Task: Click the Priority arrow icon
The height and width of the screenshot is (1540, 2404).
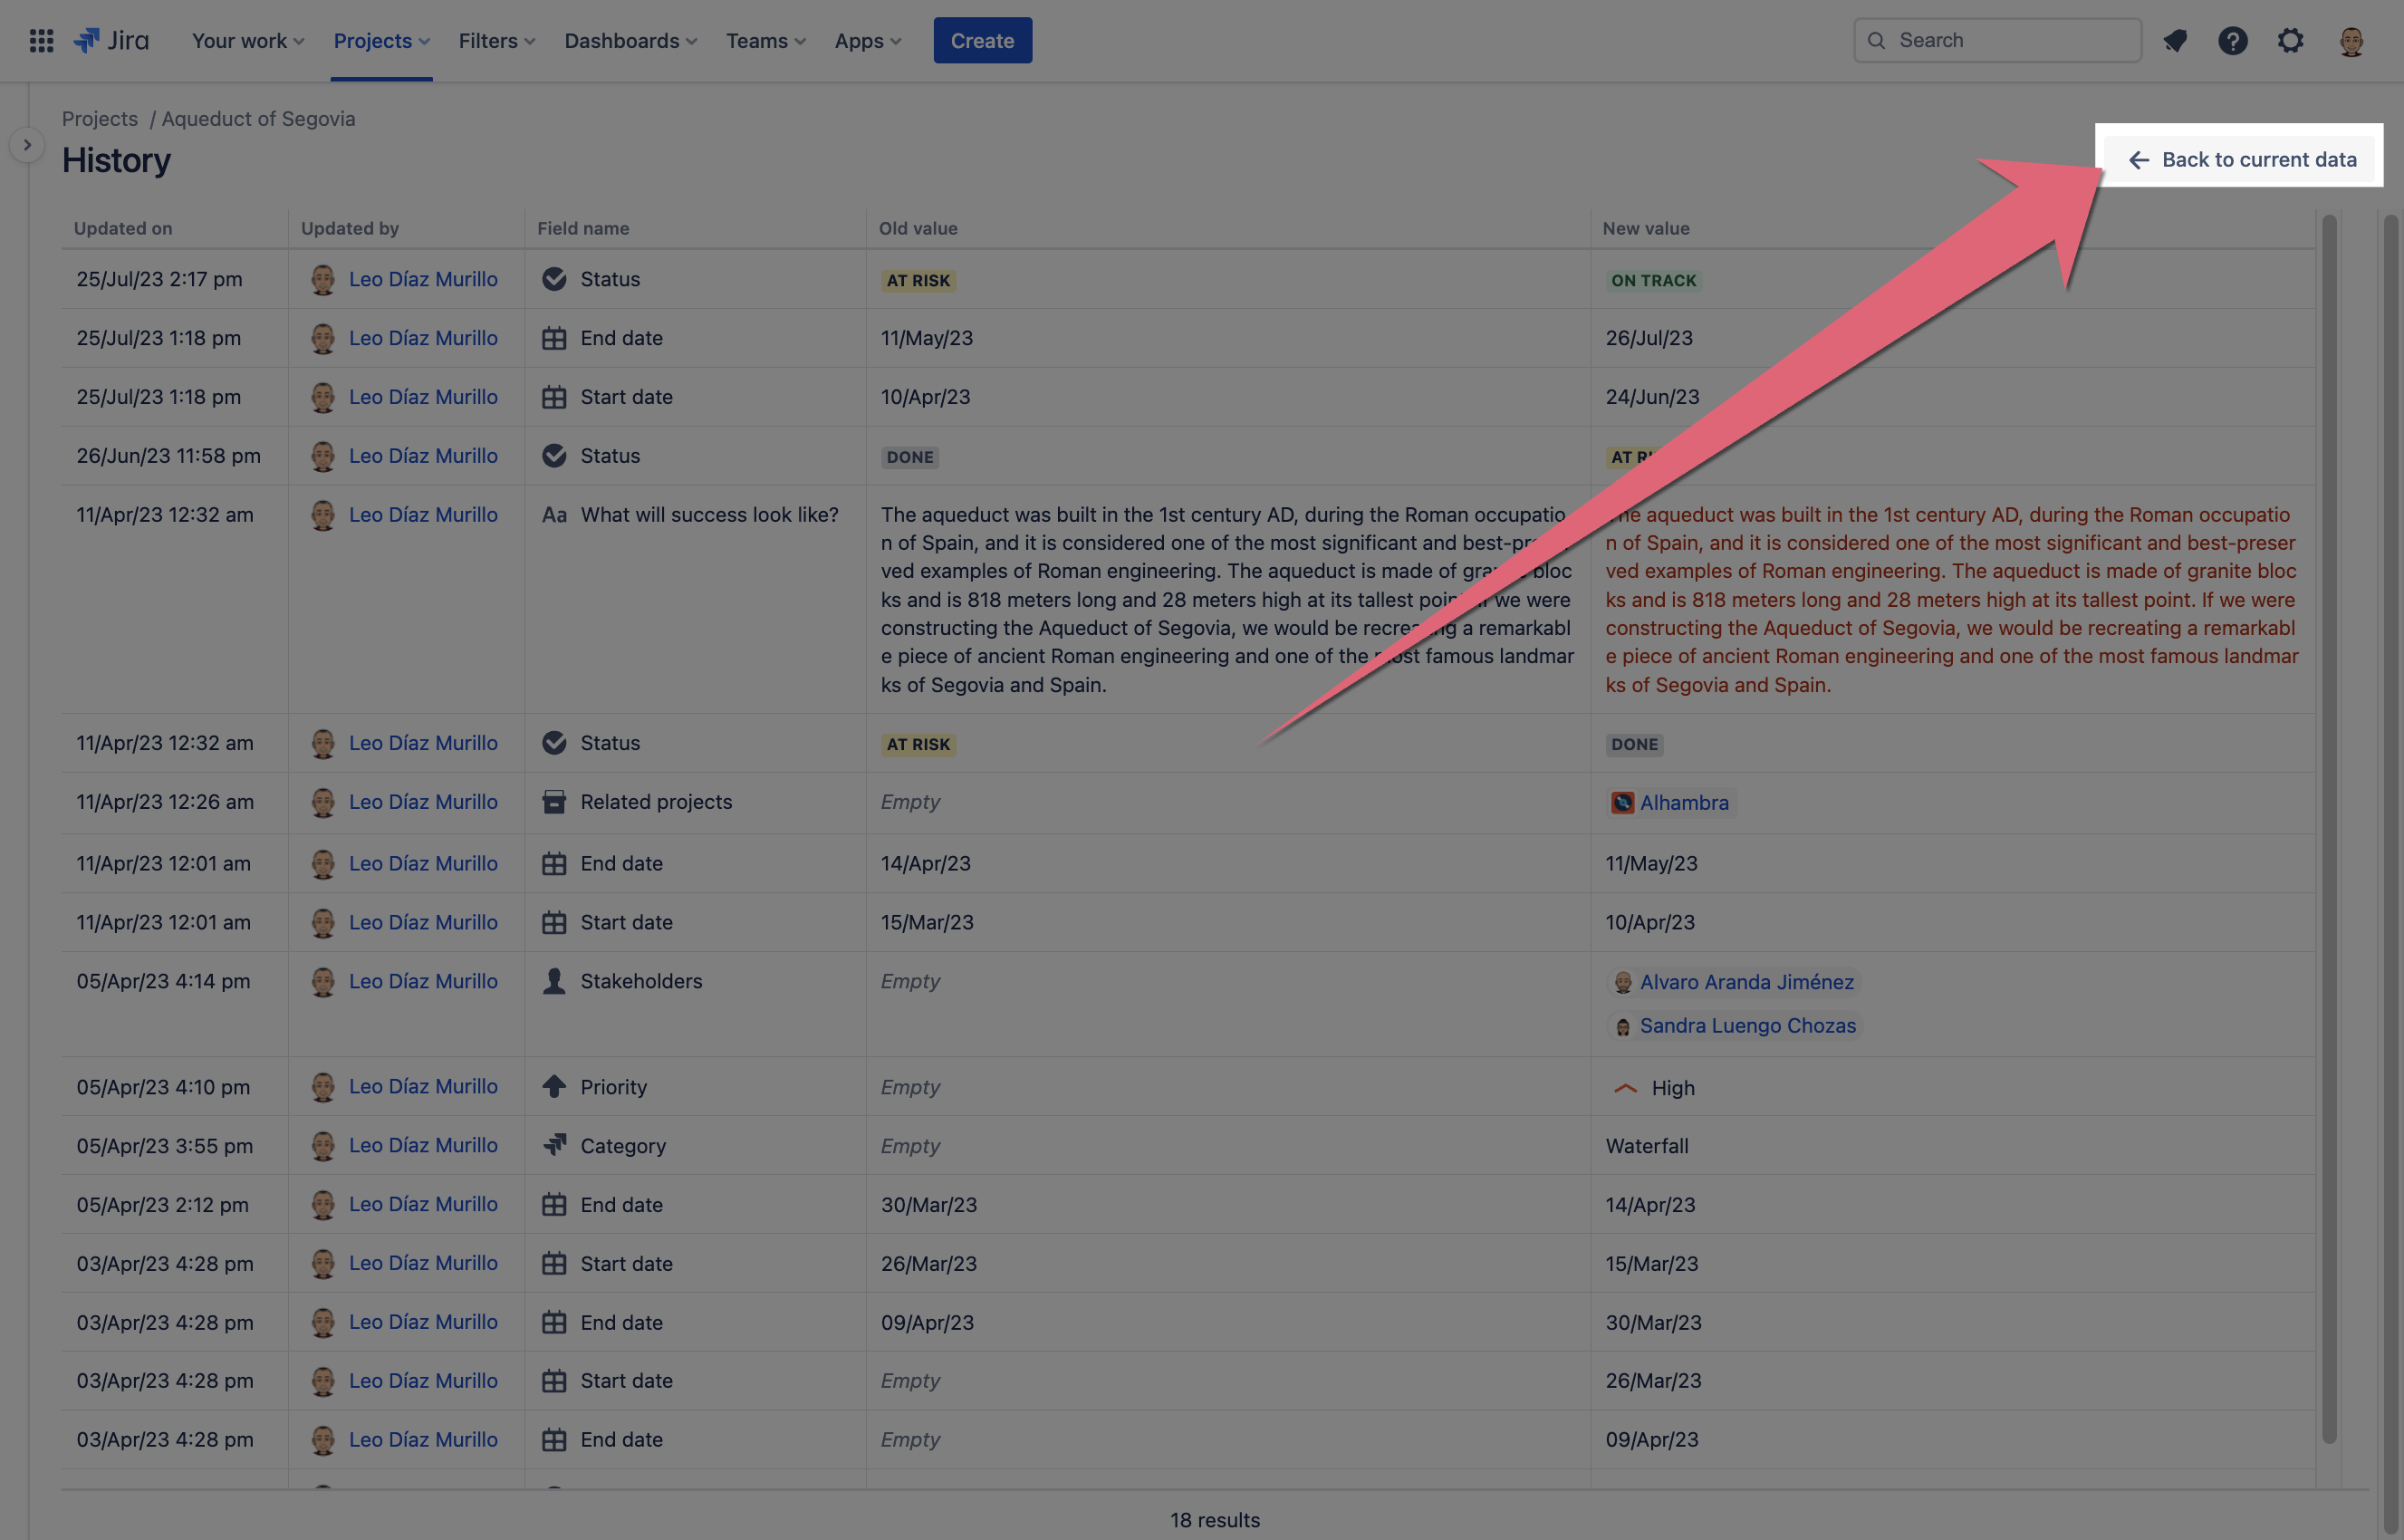Action: (555, 1086)
